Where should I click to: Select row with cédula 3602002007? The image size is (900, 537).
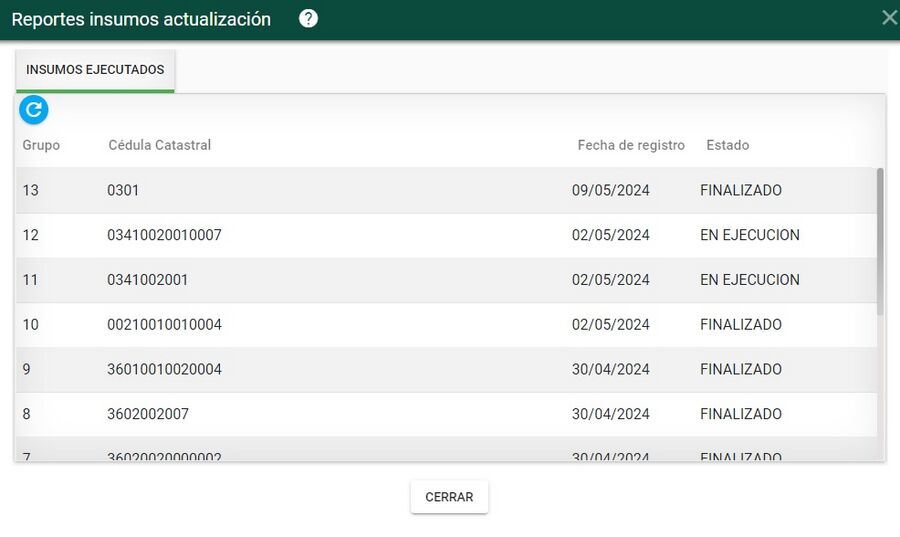(446, 414)
